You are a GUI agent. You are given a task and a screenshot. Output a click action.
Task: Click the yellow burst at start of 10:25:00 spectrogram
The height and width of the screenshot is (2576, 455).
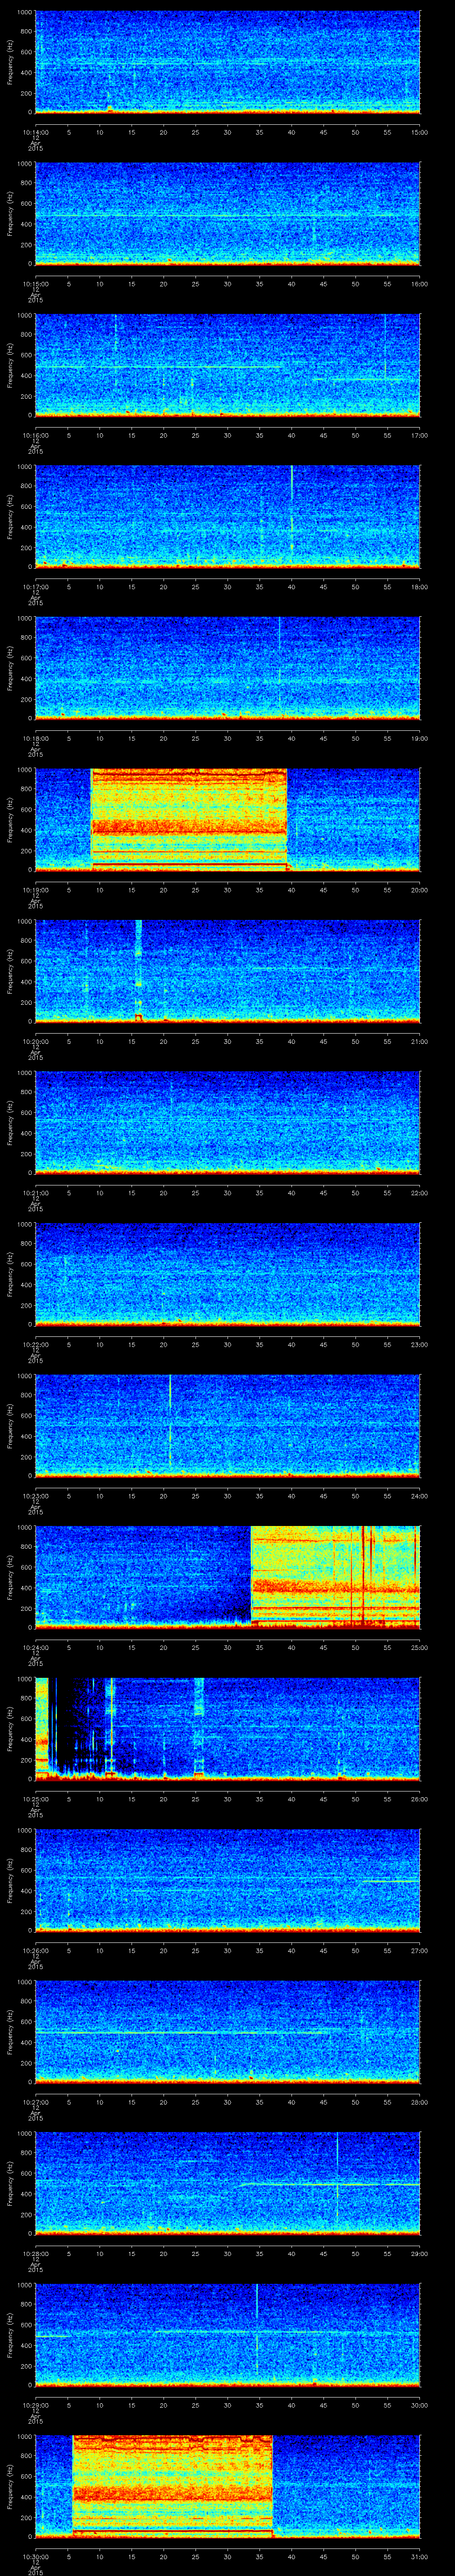click(42, 1729)
